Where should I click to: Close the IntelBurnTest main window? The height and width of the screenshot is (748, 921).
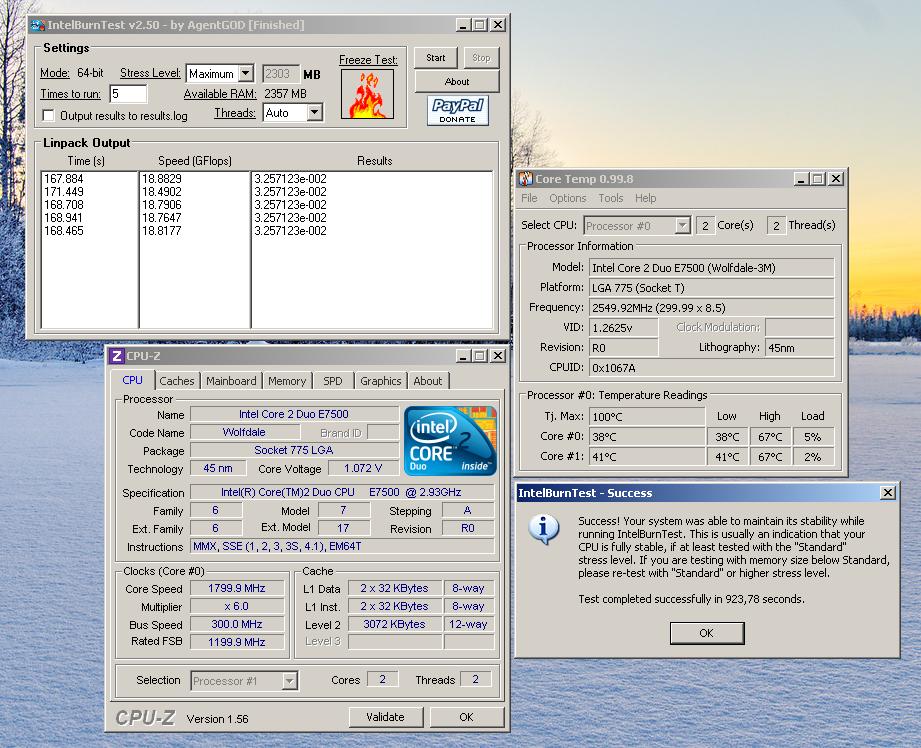(498, 25)
